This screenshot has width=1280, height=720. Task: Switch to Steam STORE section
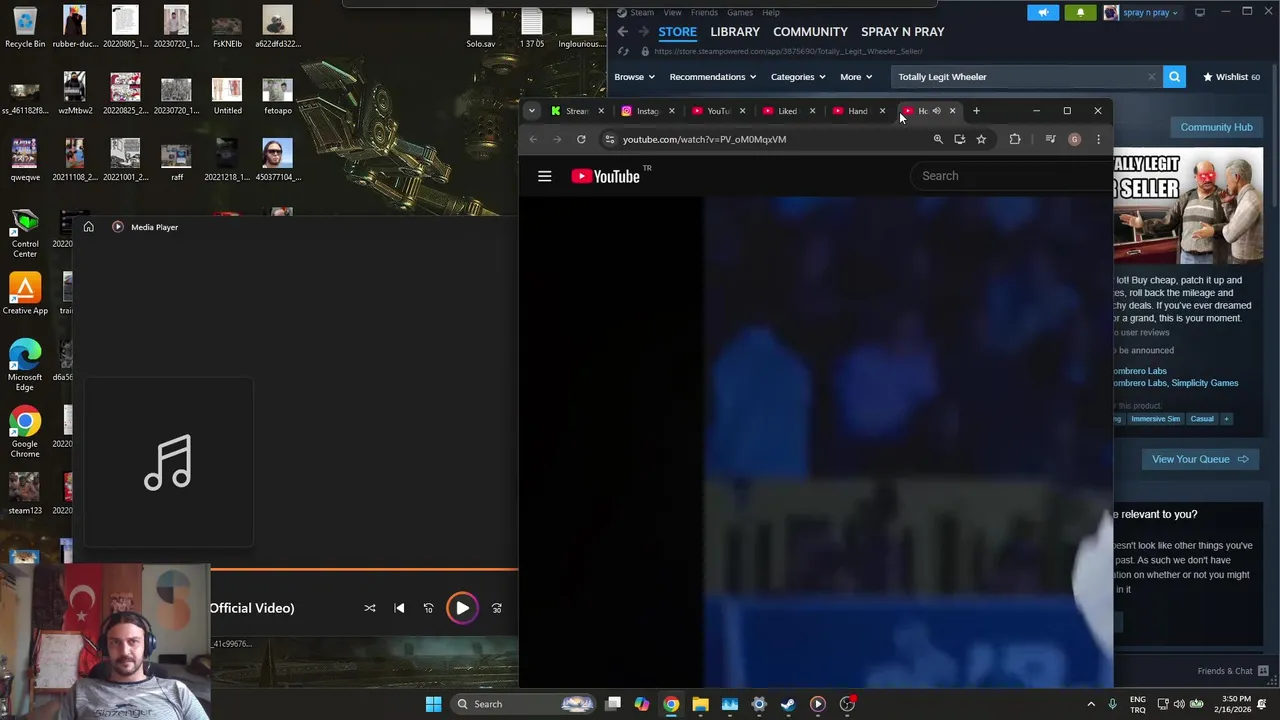677,32
